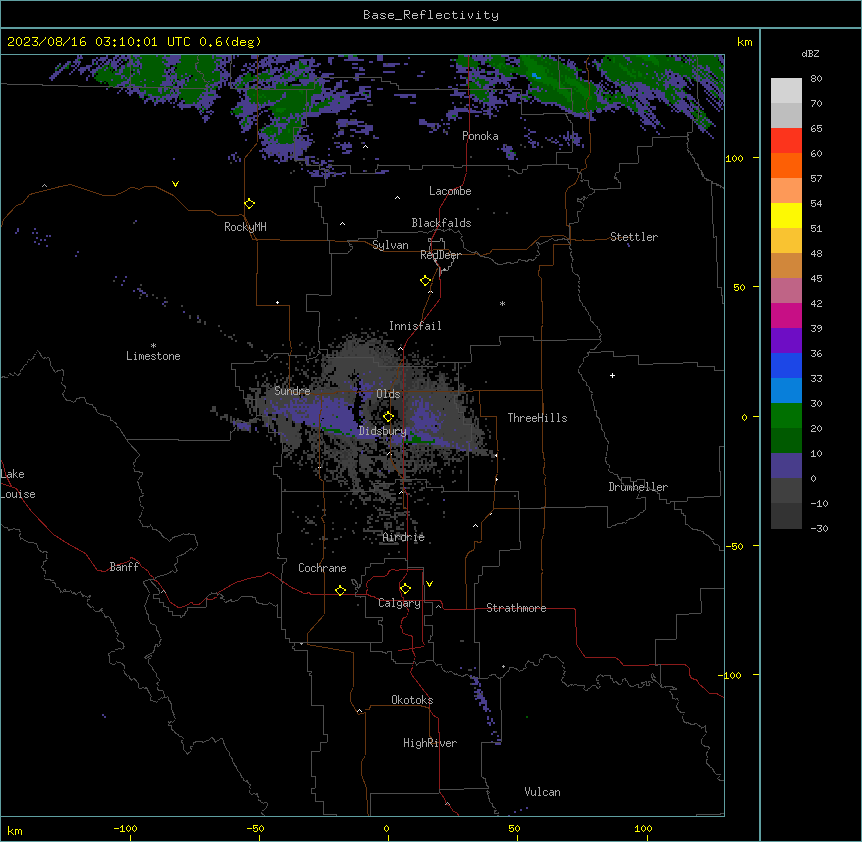862x842 pixels.
Task: Click the Didsbury town label
Action: 383,431
